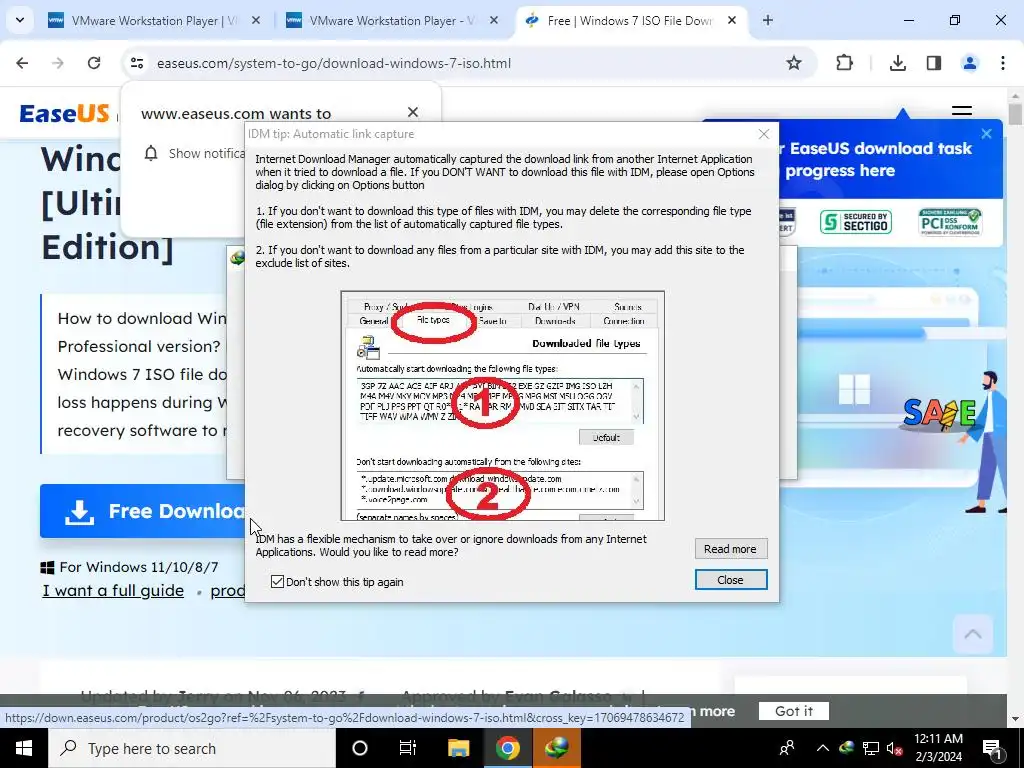
Task: Click the notification bell icon in permission popup
Action: coord(151,153)
